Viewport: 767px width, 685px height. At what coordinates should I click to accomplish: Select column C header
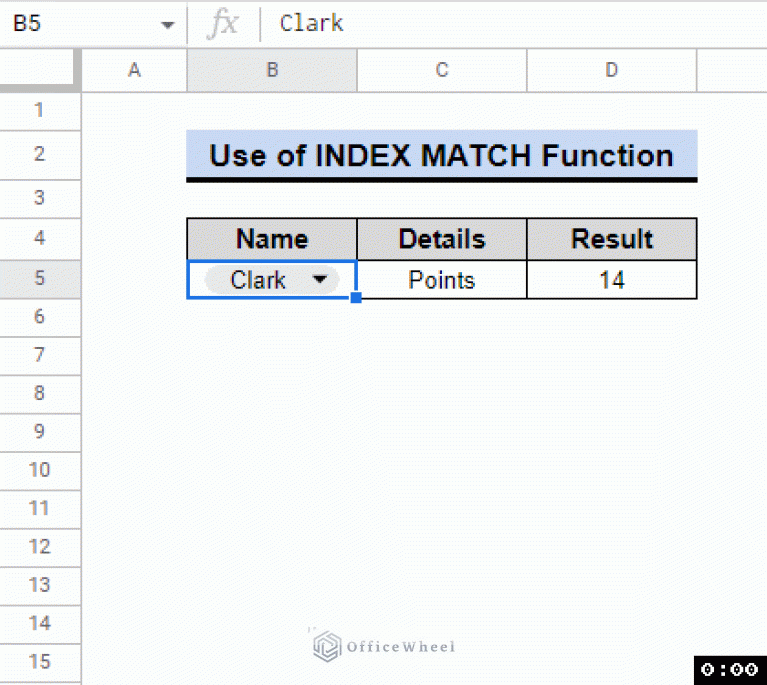pos(441,70)
